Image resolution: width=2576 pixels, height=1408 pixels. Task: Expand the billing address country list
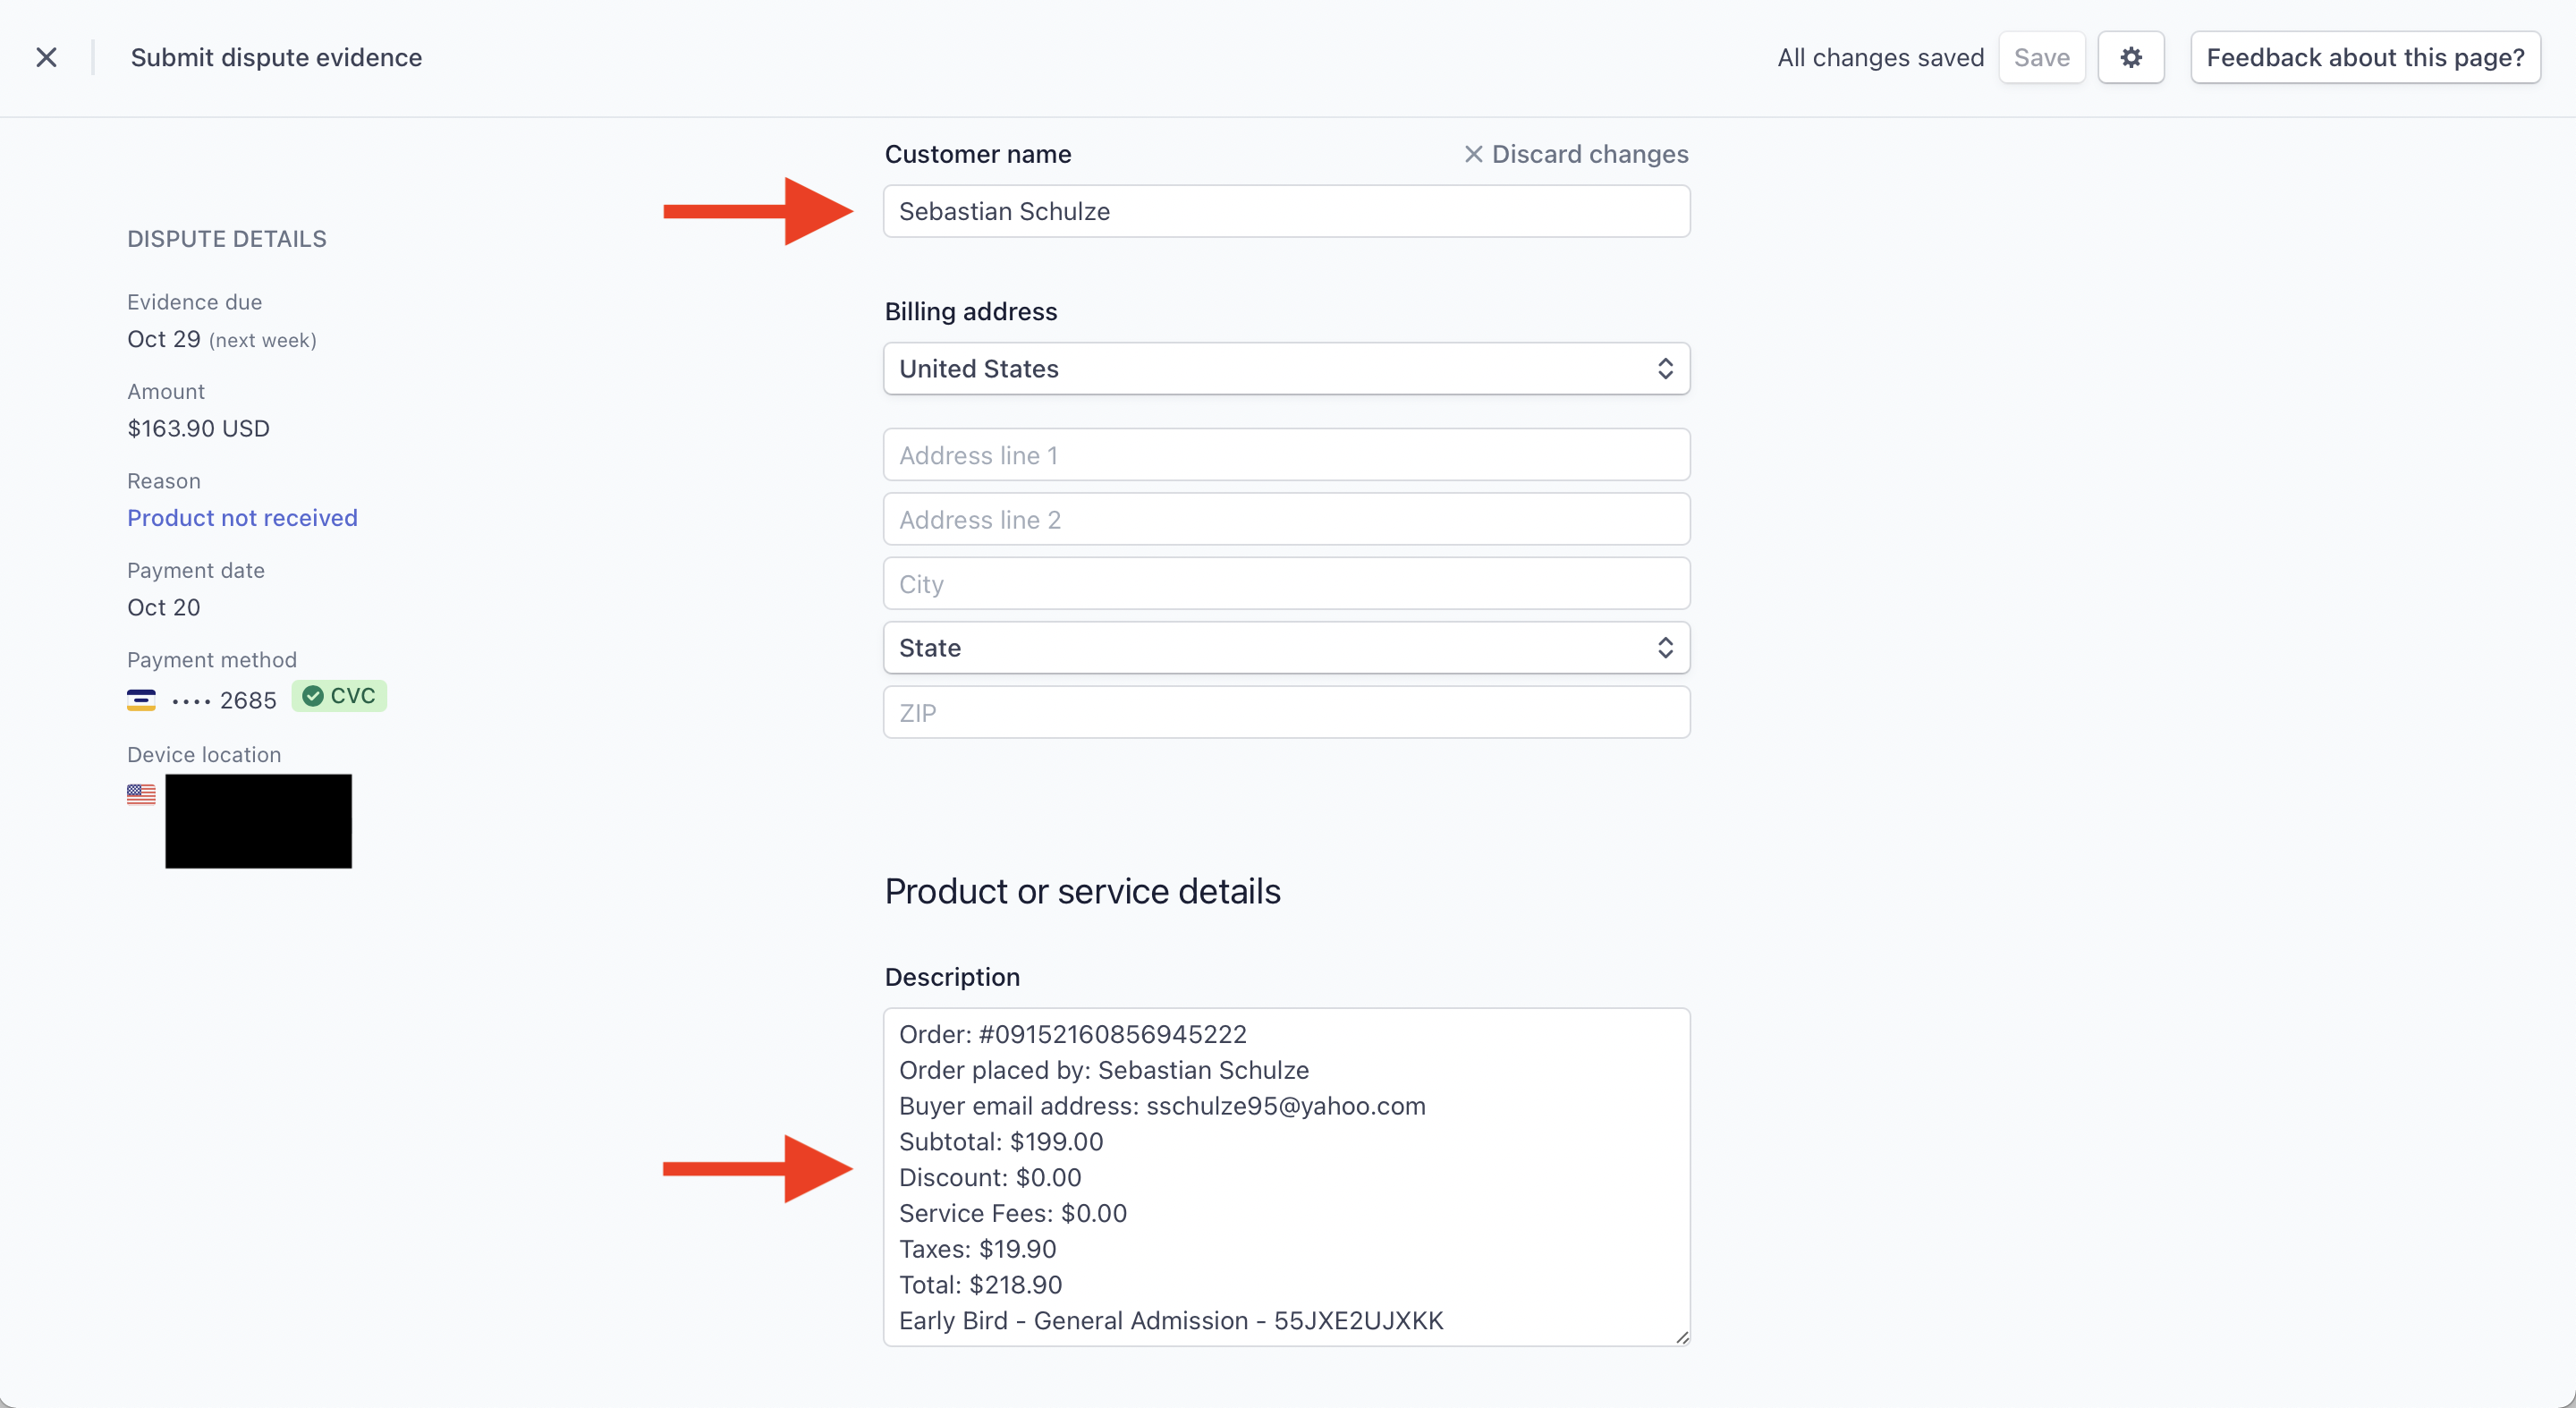[x=1286, y=368]
